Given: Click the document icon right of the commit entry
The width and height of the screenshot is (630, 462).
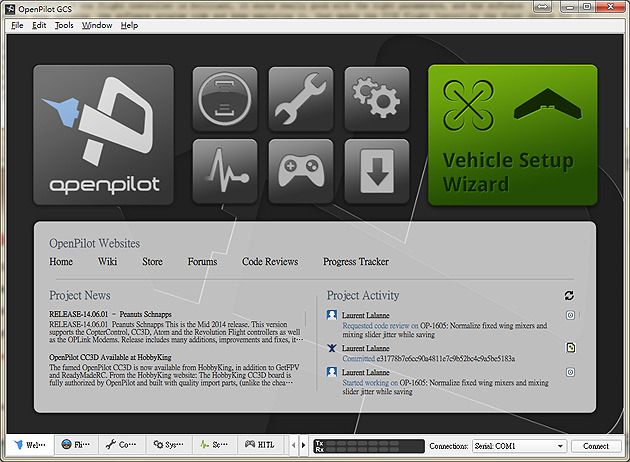Looking at the screenshot, I should click(x=571, y=348).
